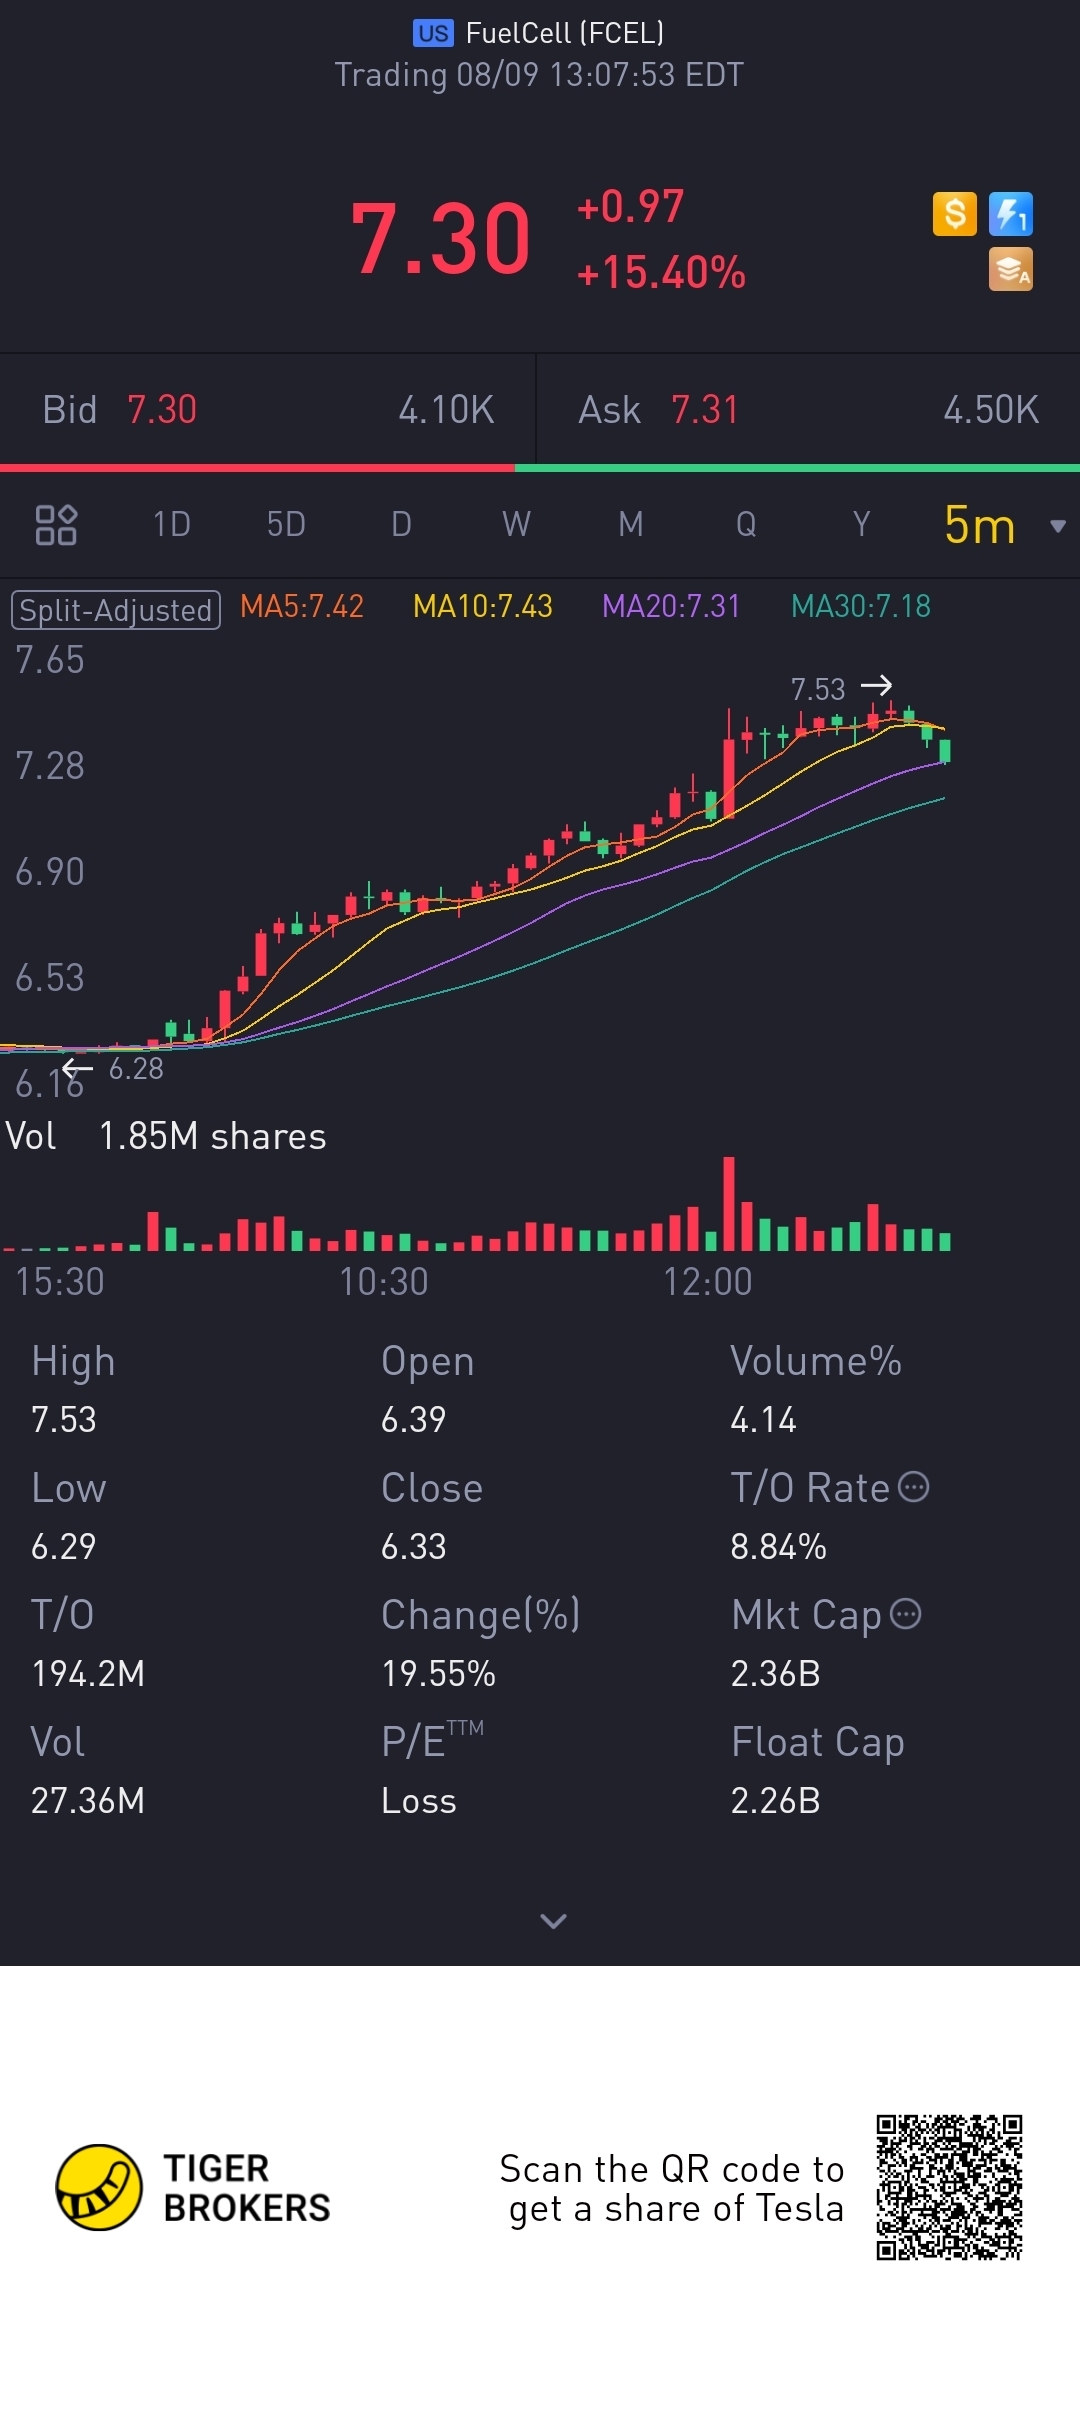Tap the Bid 7.30 quote
The image size is (1080, 2409).
click(x=162, y=410)
